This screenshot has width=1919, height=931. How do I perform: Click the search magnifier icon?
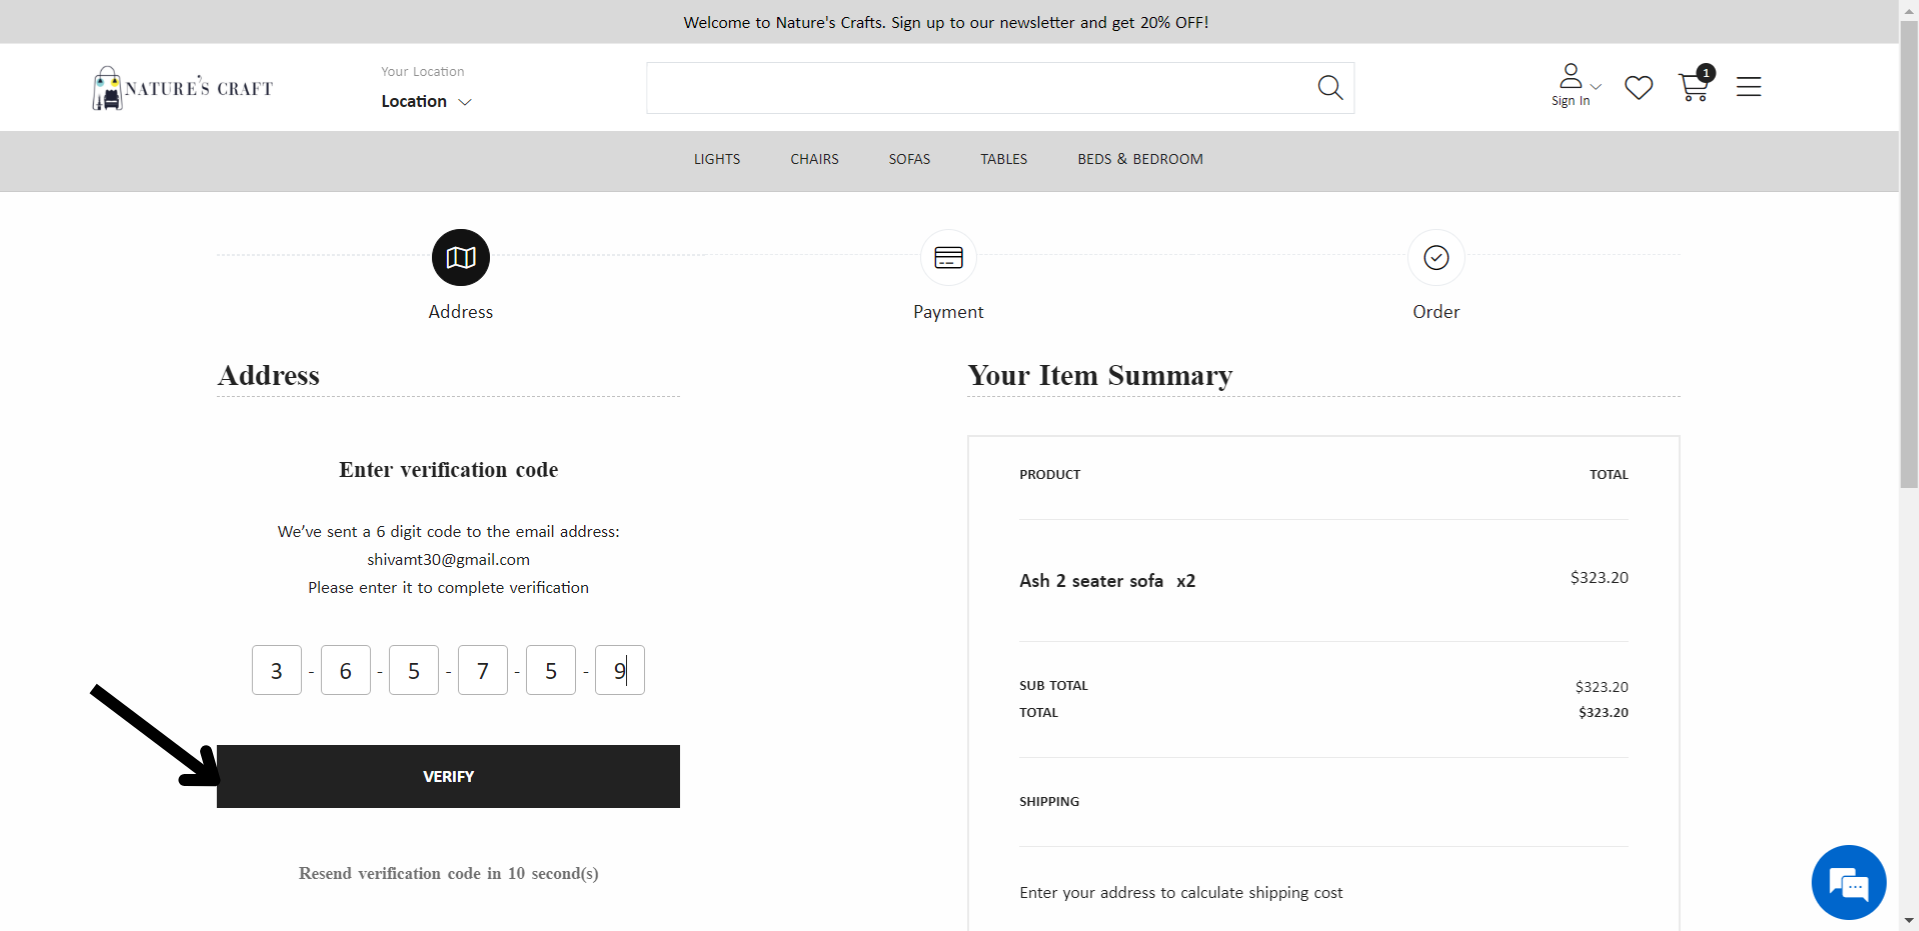(1330, 88)
